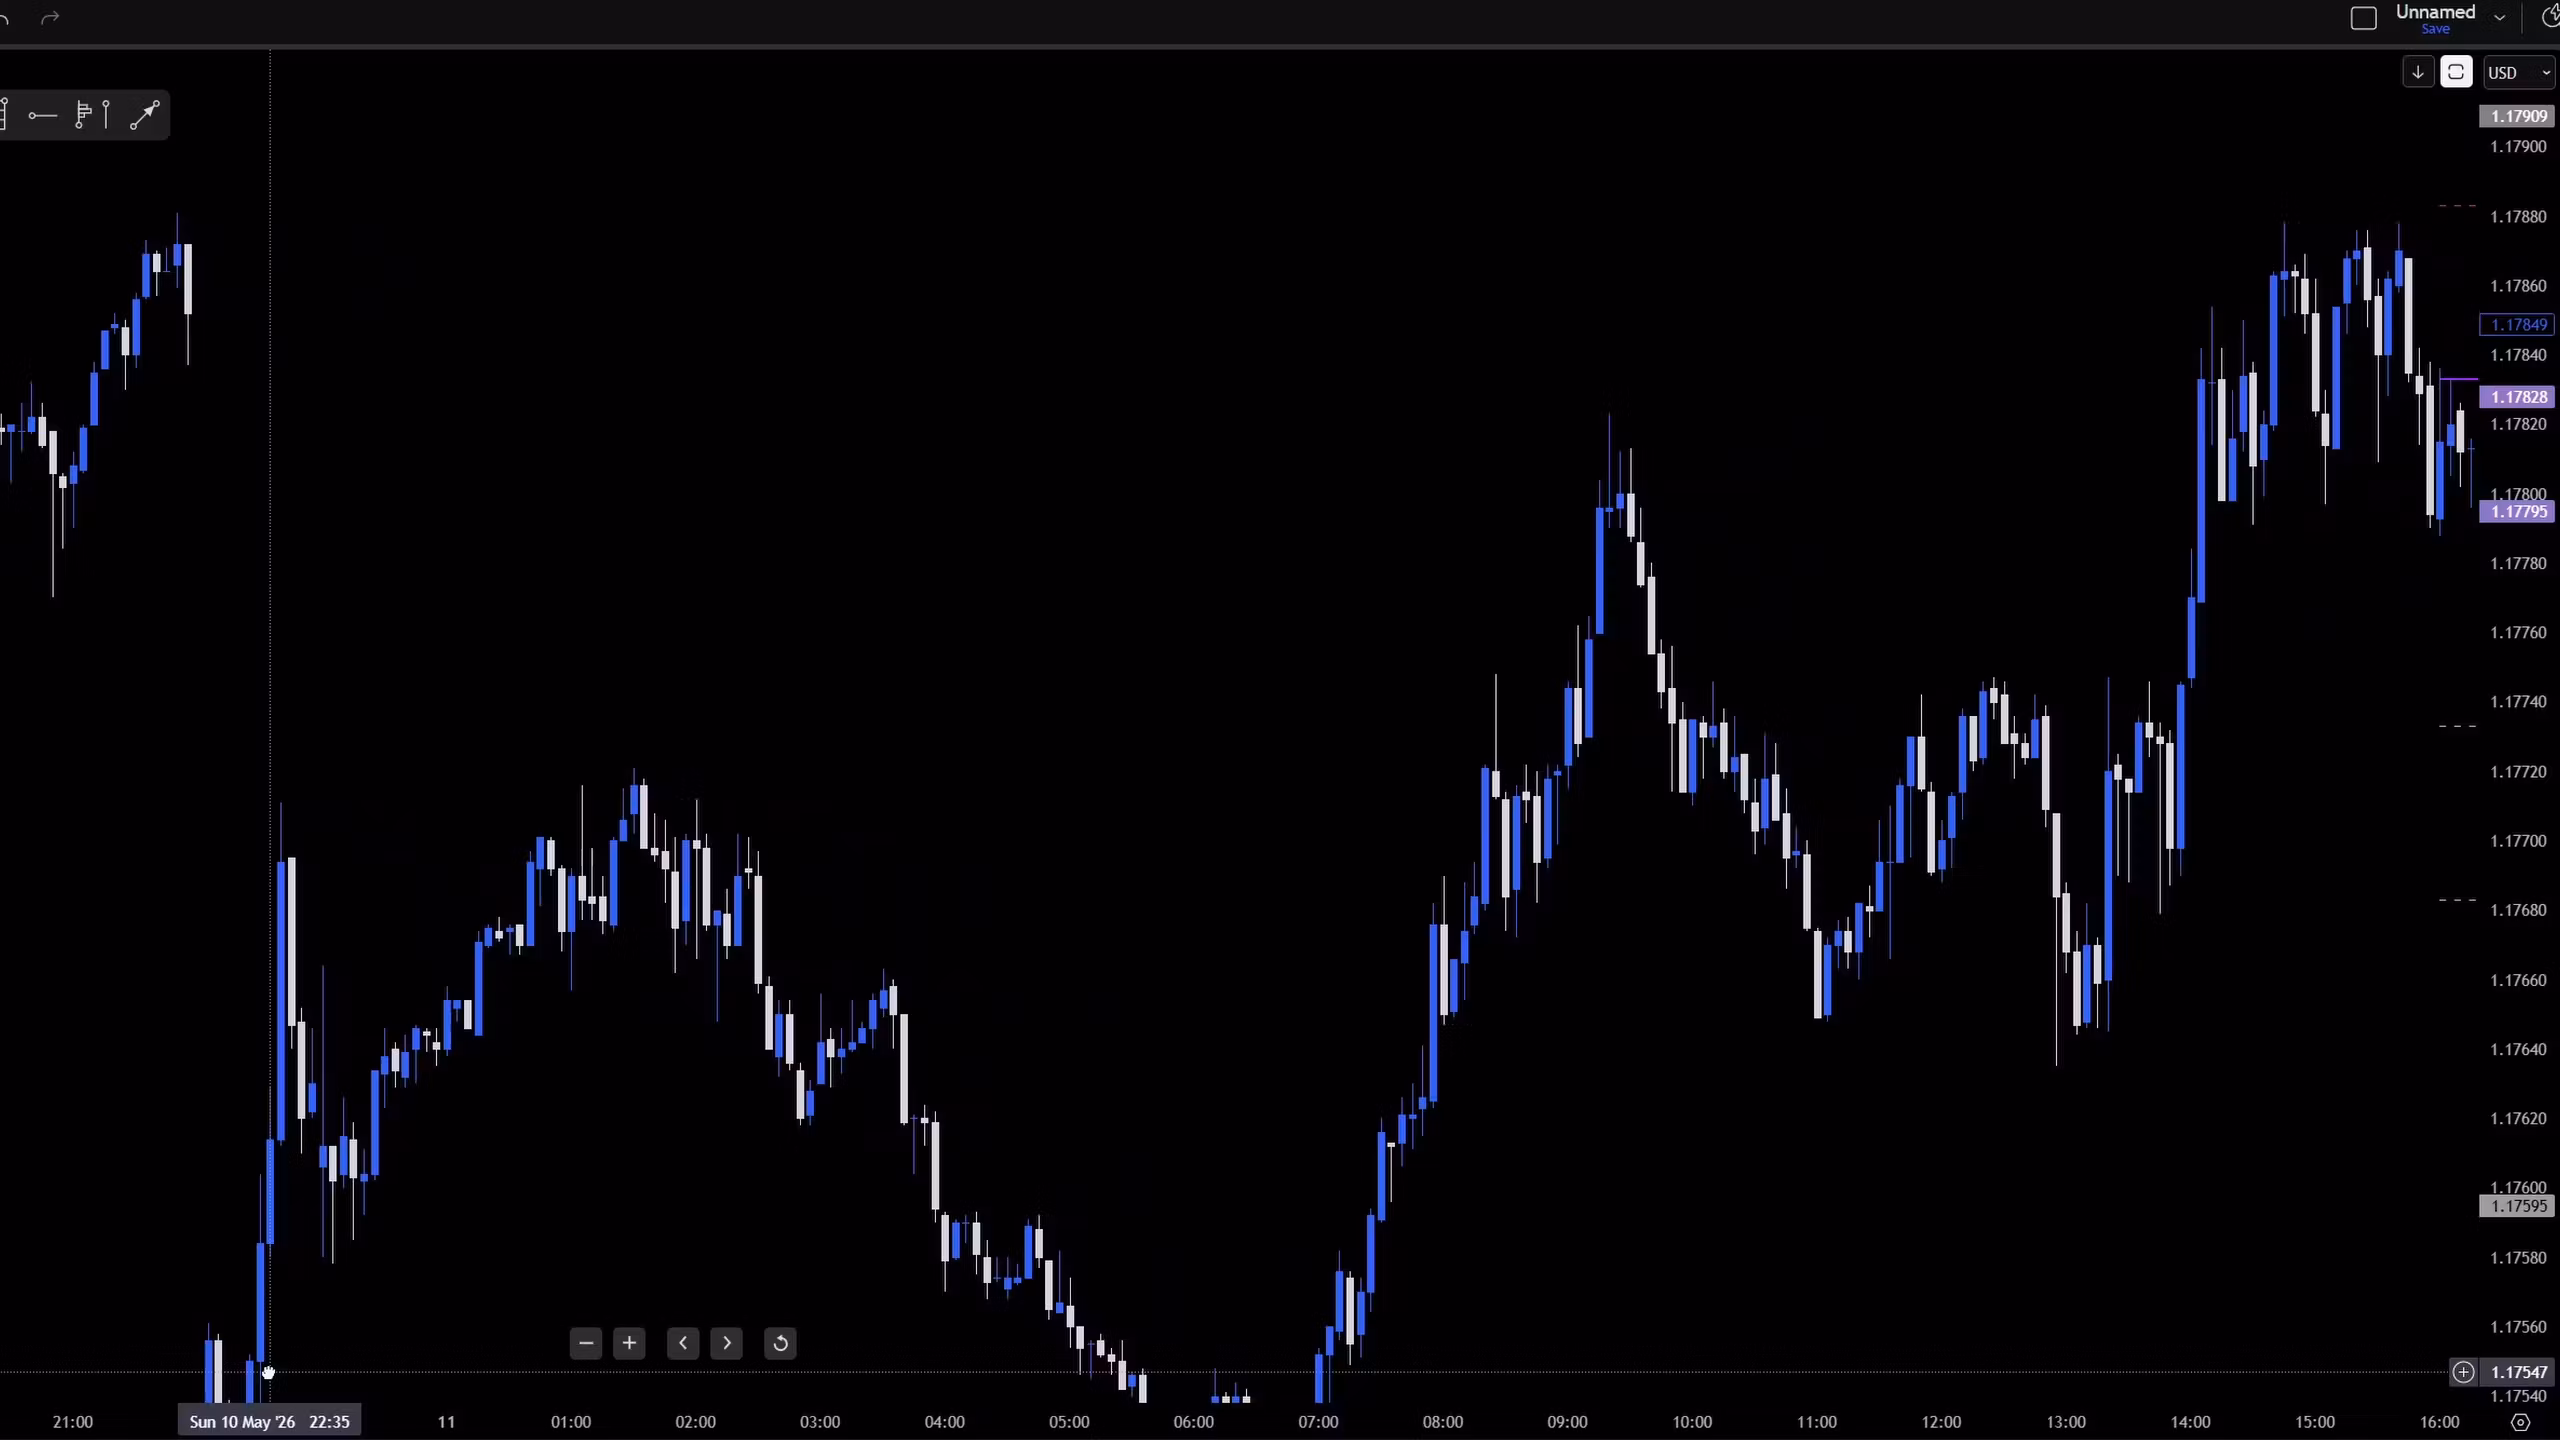Click the 1.17580 price axis value
The image size is (2560, 1440).
(x=2518, y=1258)
